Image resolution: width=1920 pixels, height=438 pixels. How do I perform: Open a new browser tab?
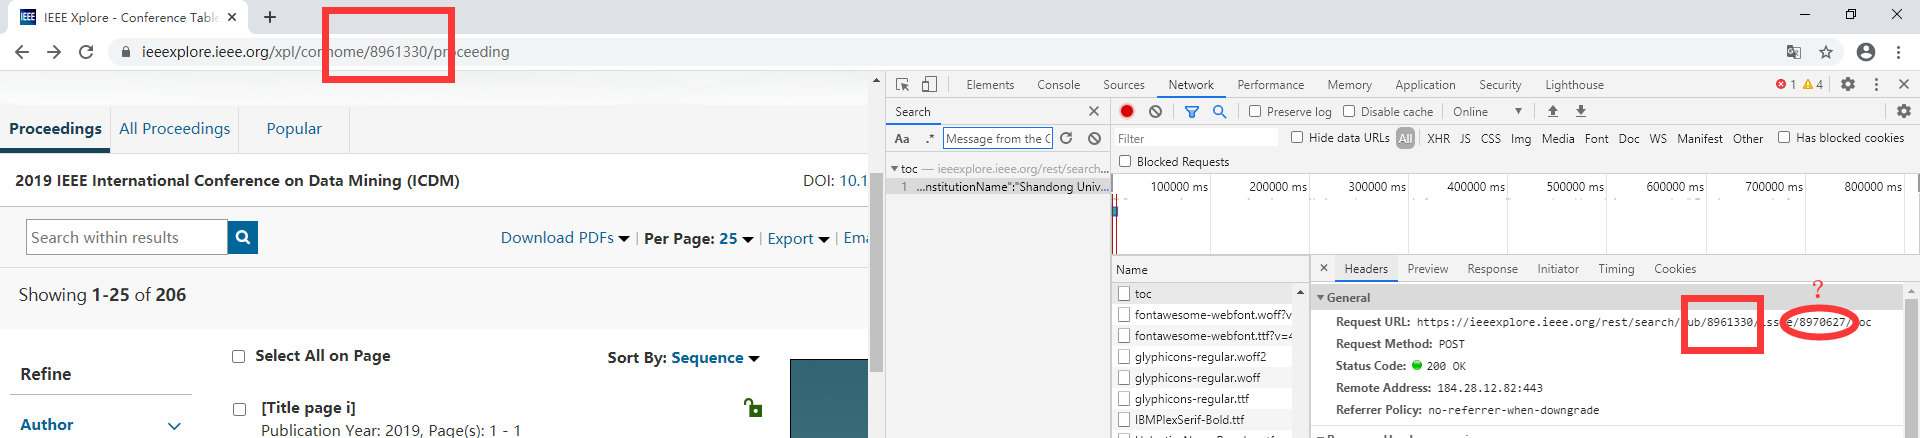270,17
